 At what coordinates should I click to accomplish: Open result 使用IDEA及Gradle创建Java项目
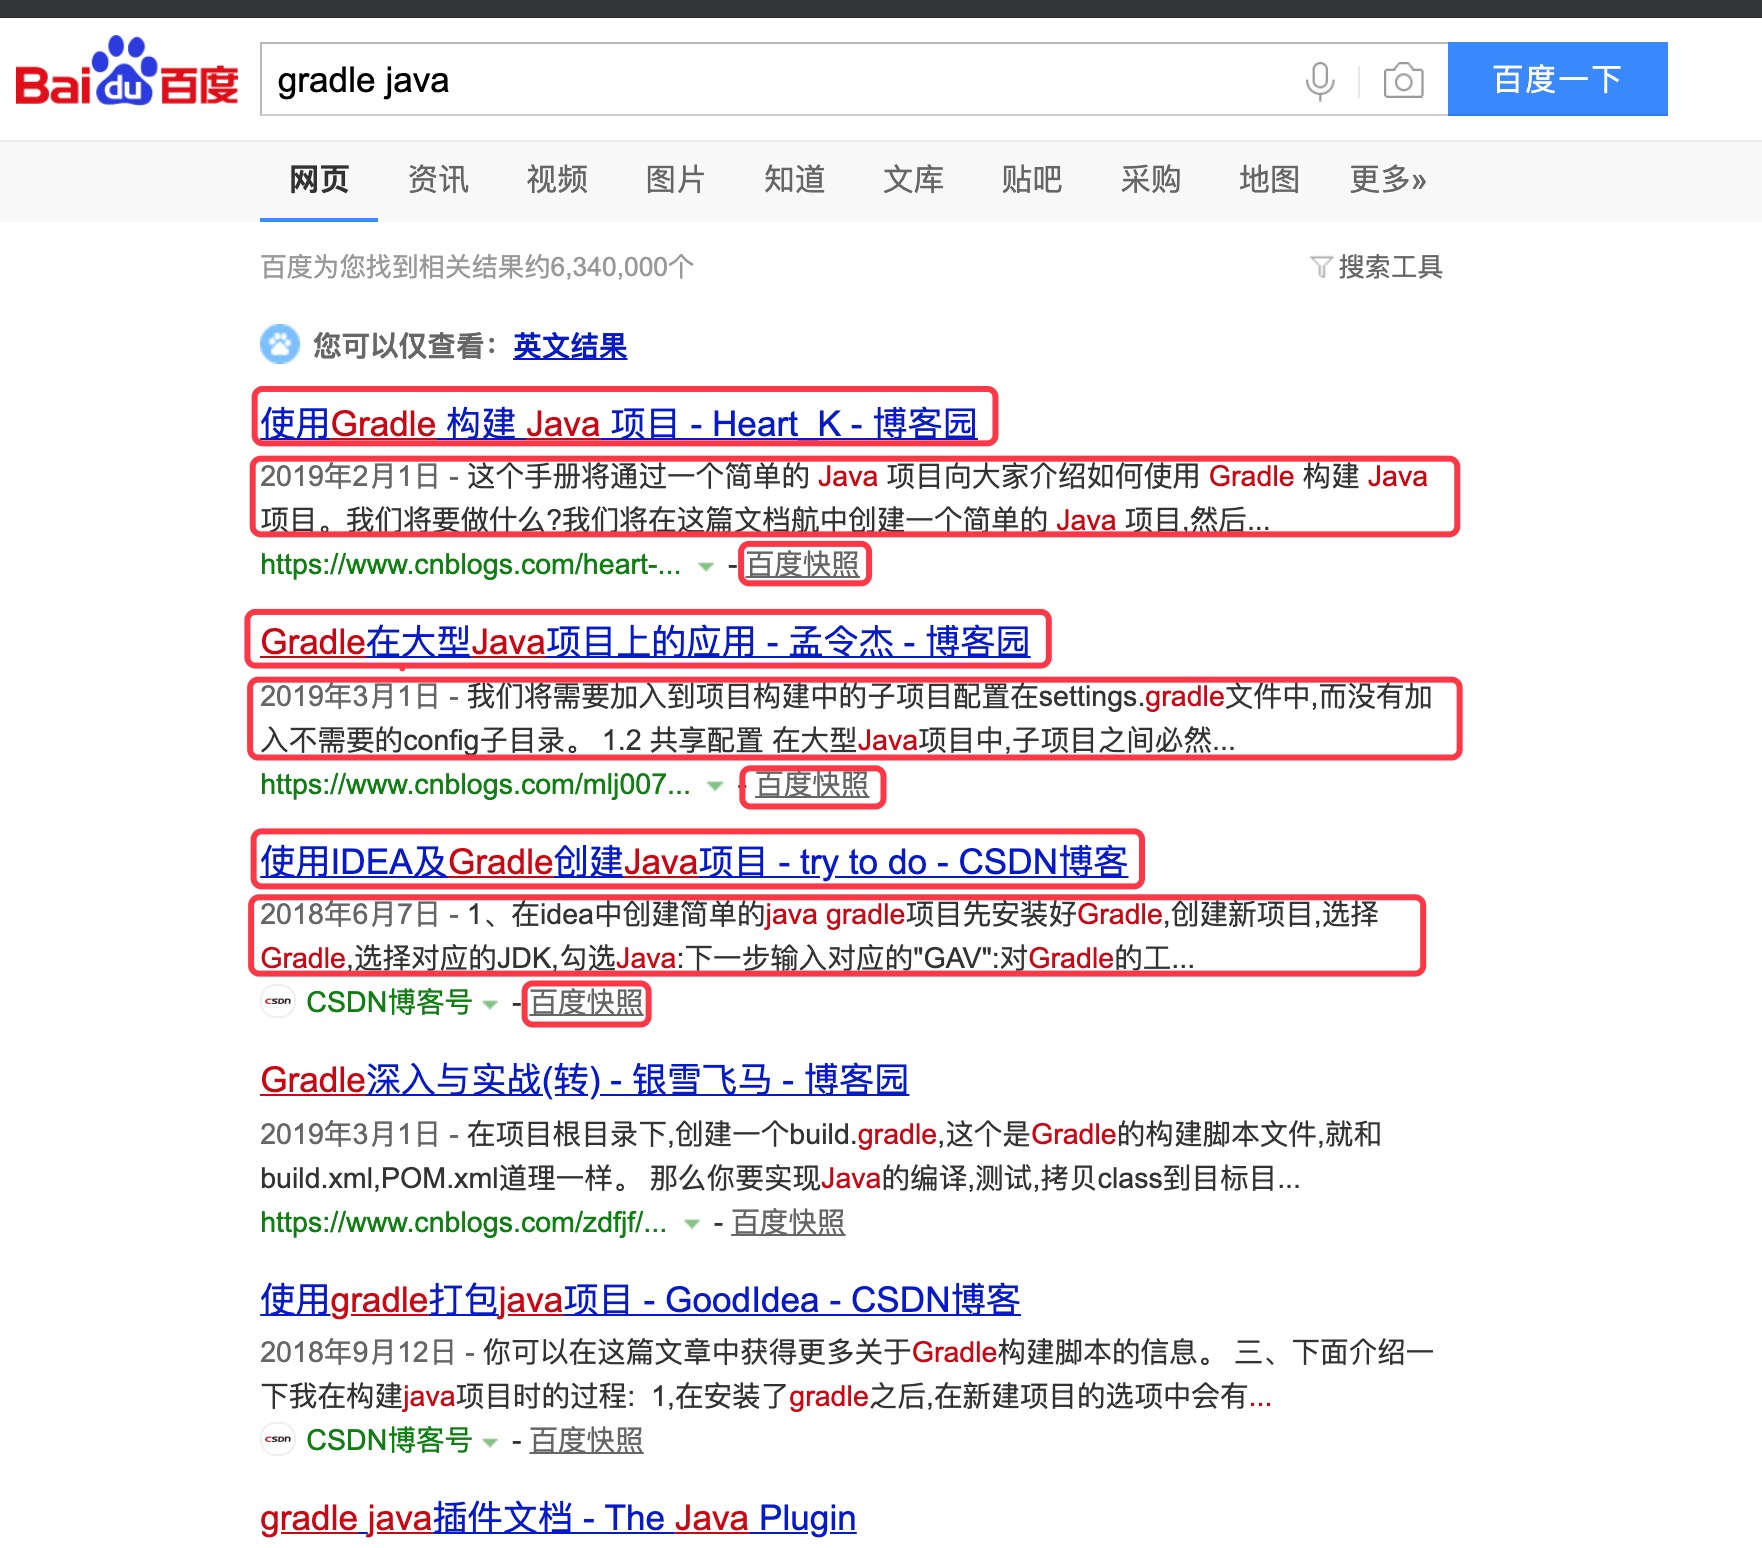click(x=694, y=861)
